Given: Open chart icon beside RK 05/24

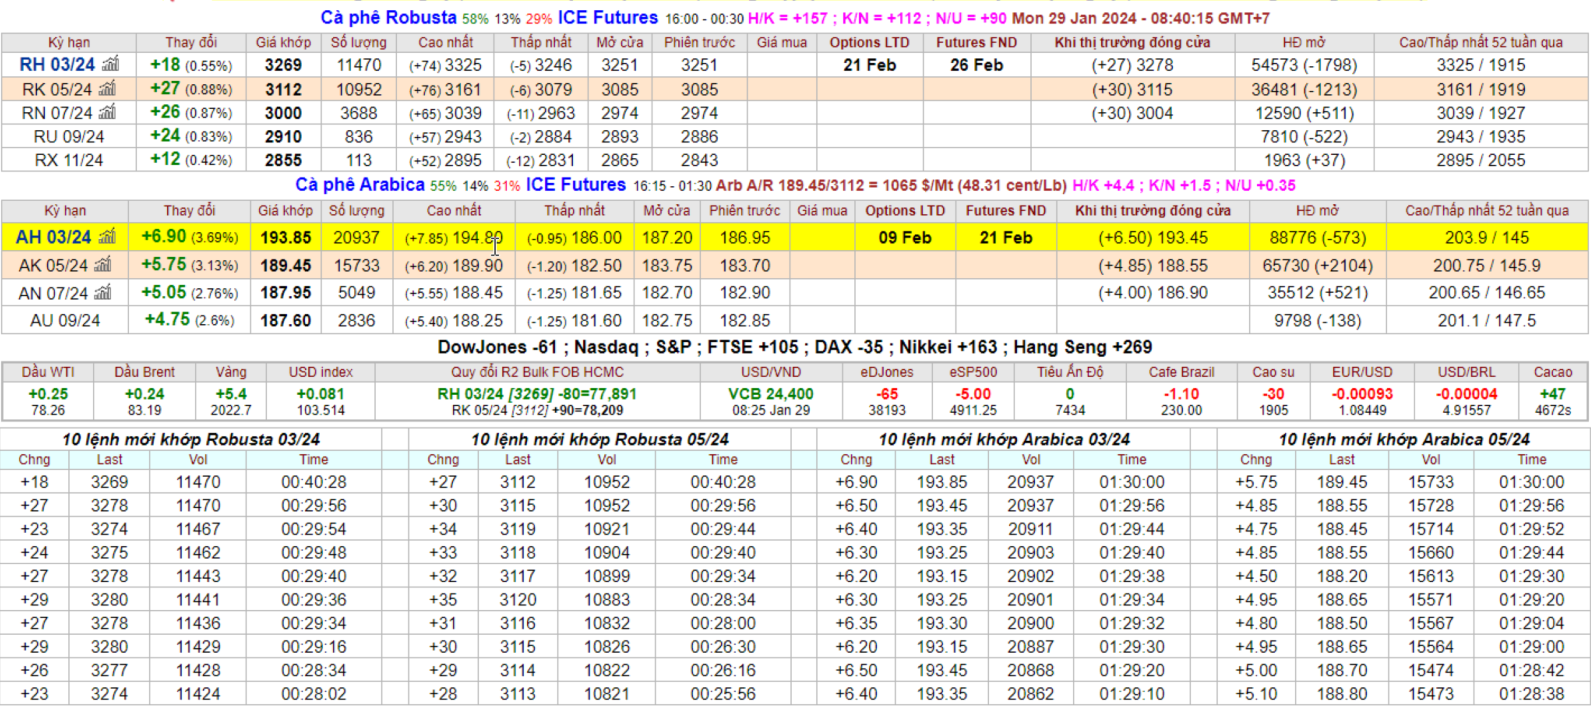Looking at the screenshot, I should point(107,89).
